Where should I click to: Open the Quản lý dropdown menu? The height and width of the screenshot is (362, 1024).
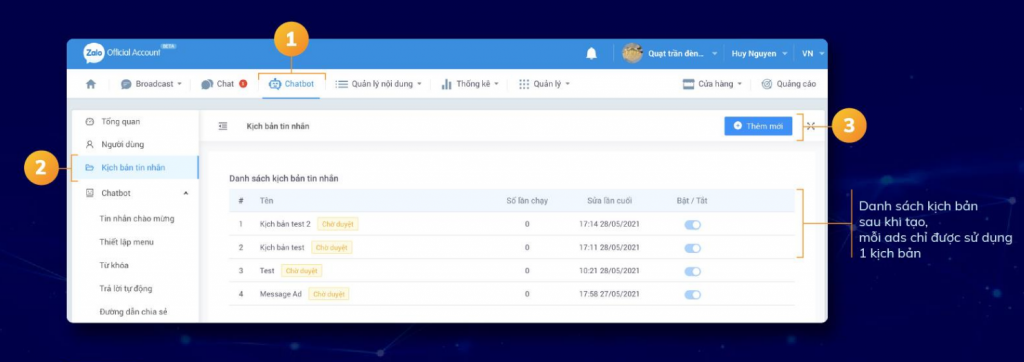pyautogui.click(x=544, y=84)
